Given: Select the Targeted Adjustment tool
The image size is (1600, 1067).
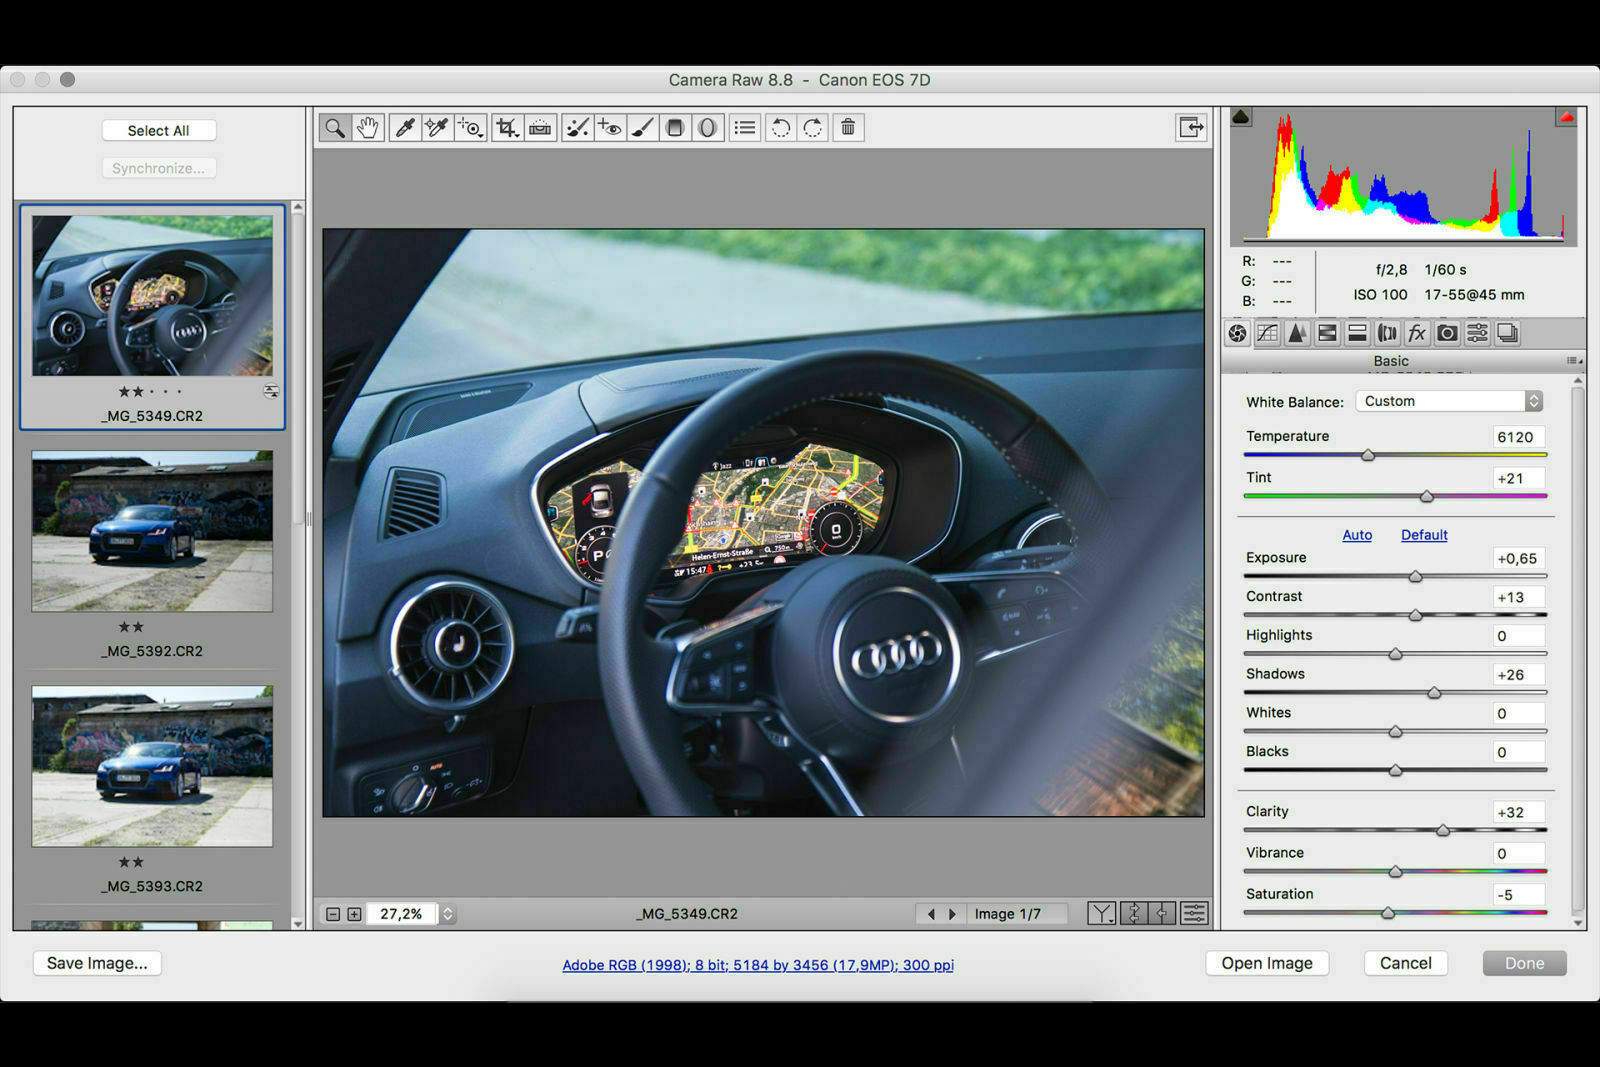Looking at the screenshot, I should click(x=471, y=128).
